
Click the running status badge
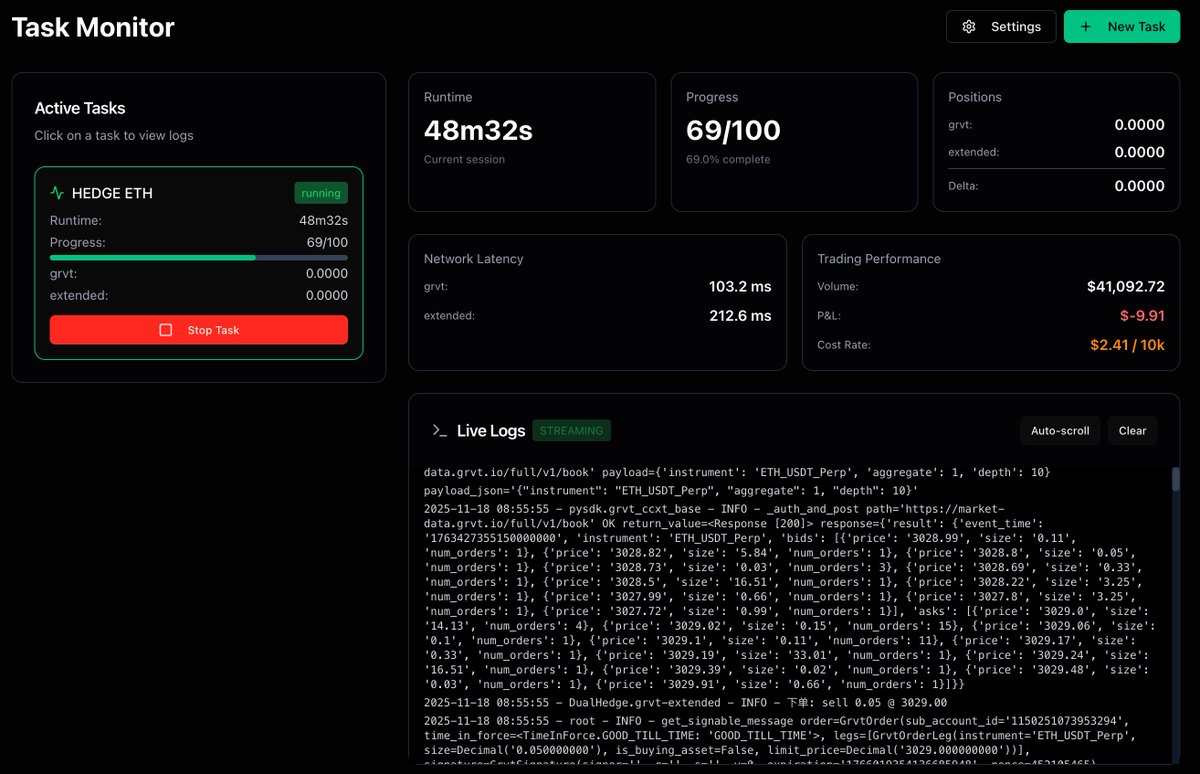321,193
